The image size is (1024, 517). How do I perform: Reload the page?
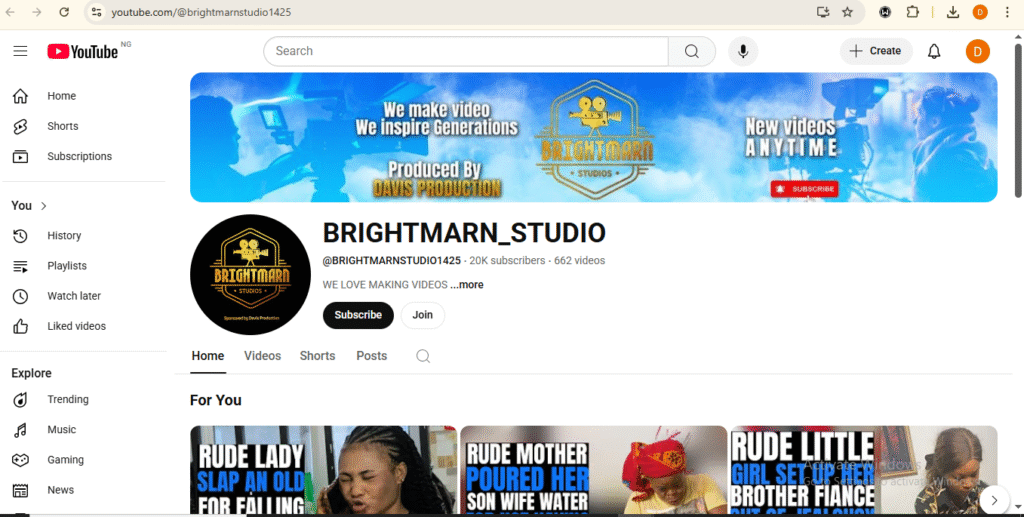point(64,12)
